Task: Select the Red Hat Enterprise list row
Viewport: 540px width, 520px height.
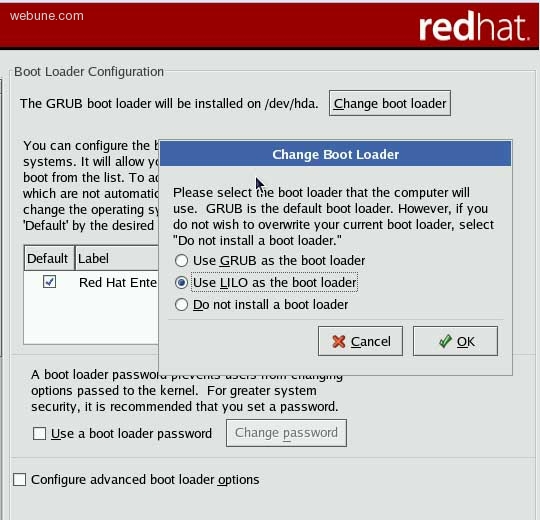Action: pos(91,282)
